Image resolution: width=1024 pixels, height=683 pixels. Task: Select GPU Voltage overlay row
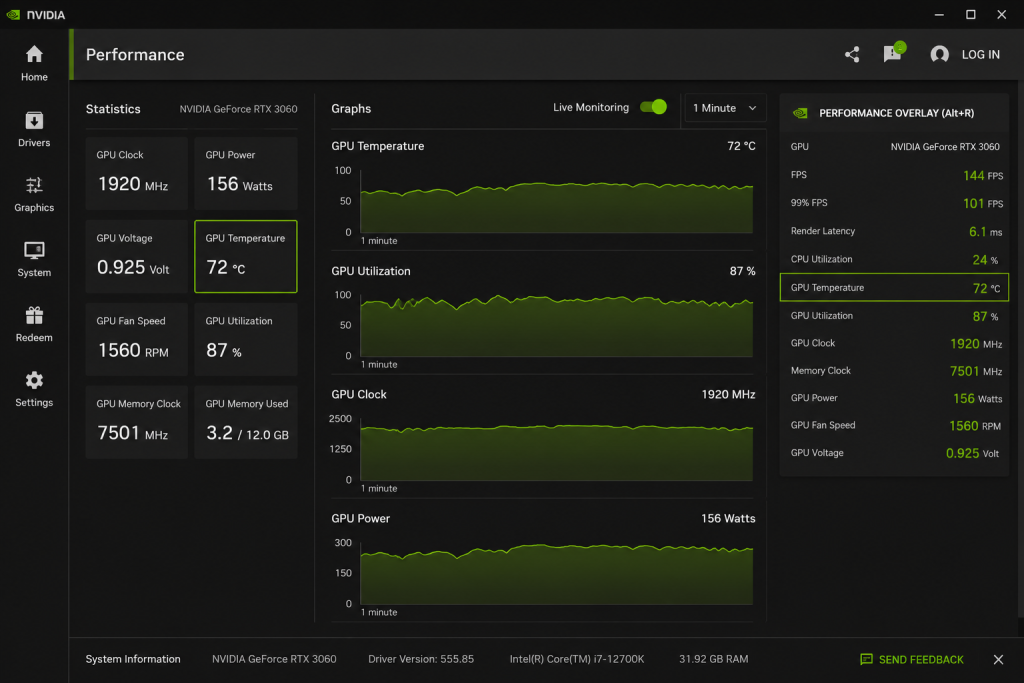point(894,453)
